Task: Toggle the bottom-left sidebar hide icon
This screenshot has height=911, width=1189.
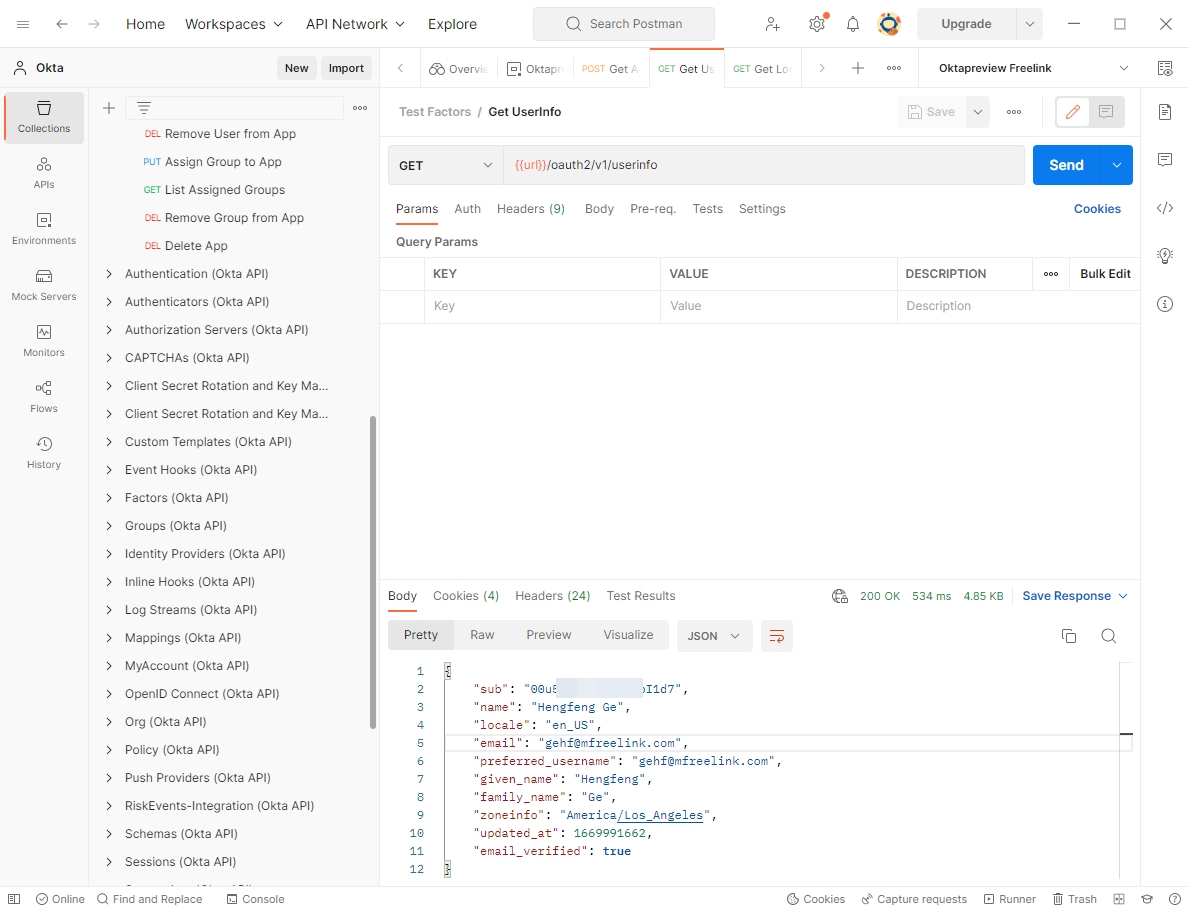Action: (x=14, y=899)
